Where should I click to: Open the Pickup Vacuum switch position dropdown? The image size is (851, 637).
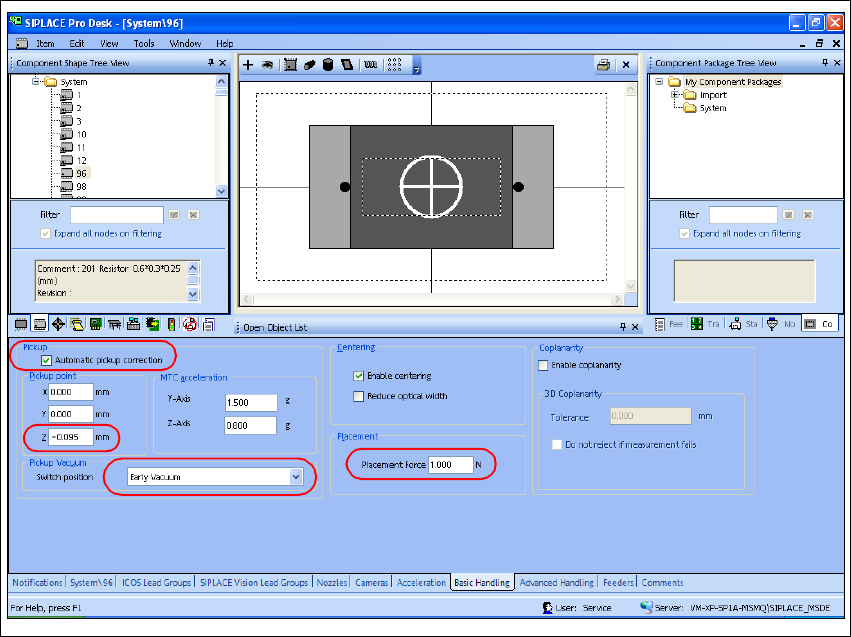(294, 477)
